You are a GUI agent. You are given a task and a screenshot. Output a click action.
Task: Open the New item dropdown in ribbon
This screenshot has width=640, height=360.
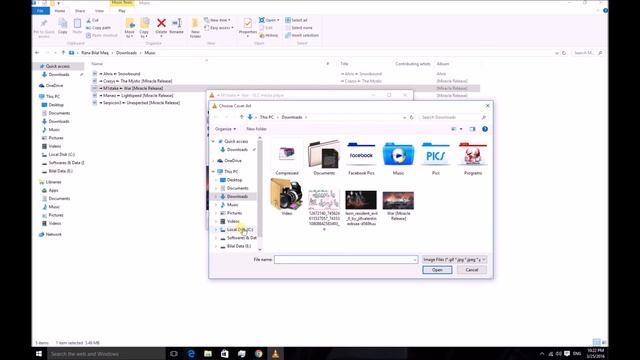click(218, 20)
